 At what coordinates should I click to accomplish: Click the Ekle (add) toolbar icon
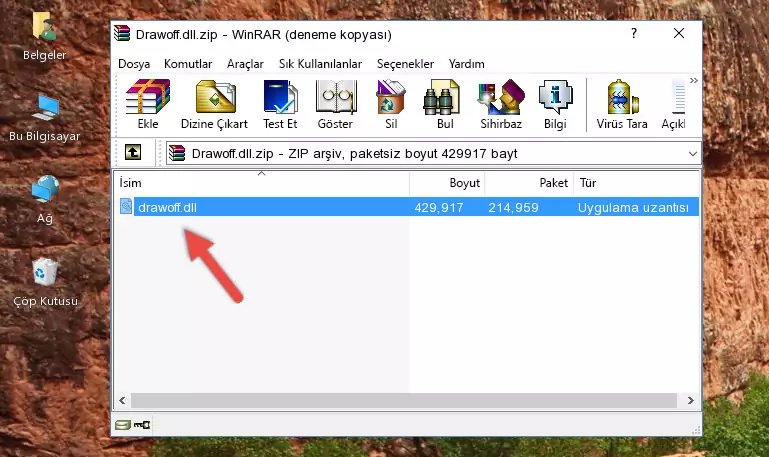point(148,104)
